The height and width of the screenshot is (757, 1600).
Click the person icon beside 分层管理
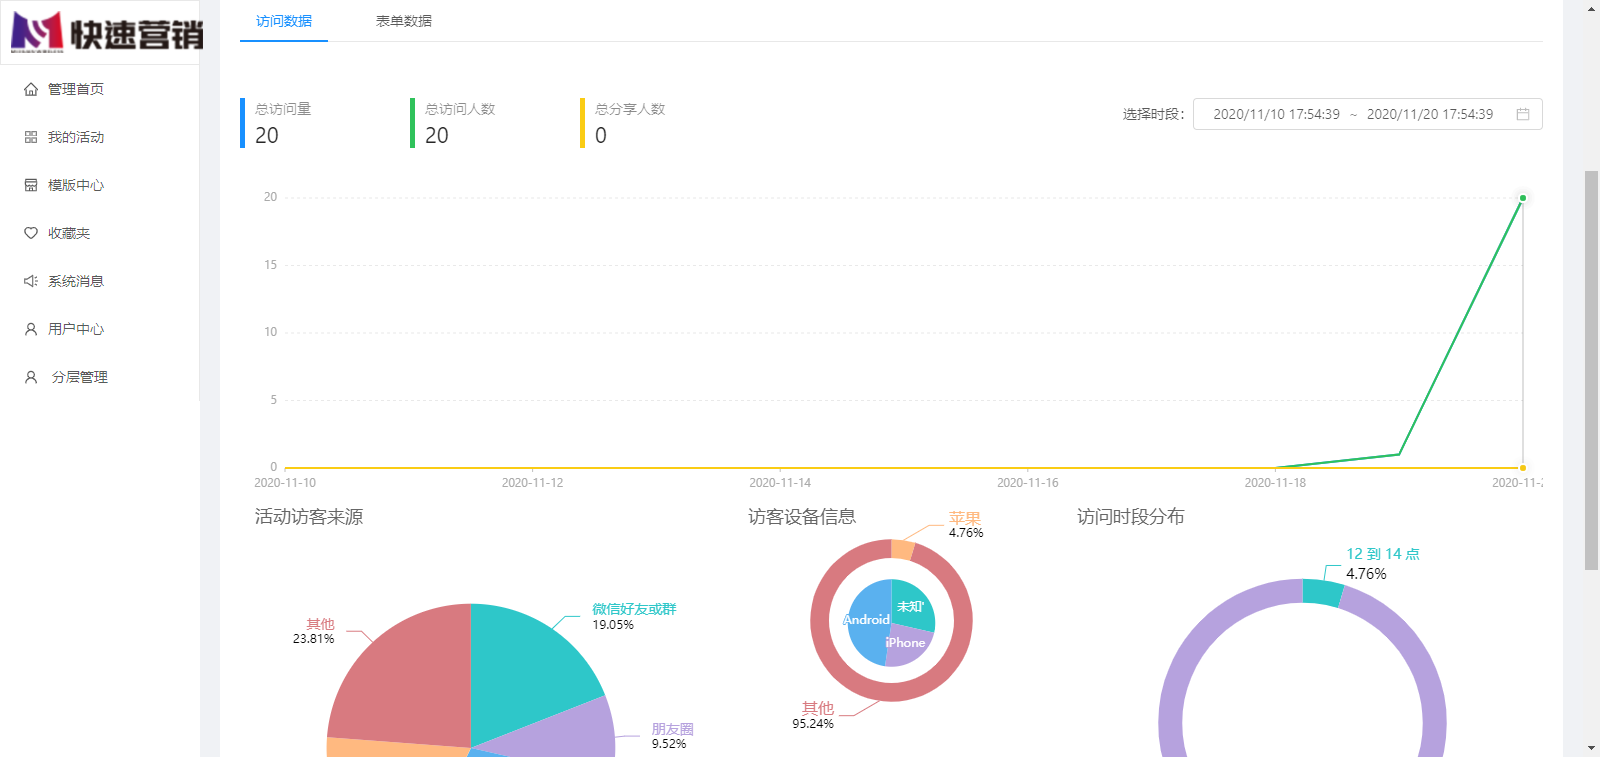click(x=31, y=377)
